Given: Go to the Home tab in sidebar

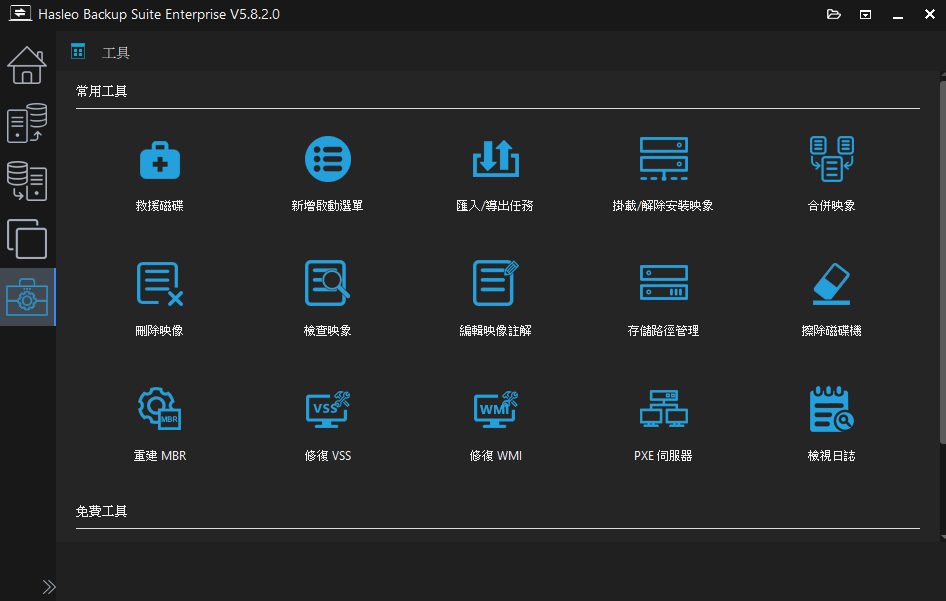Looking at the screenshot, I should click(x=27, y=65).
